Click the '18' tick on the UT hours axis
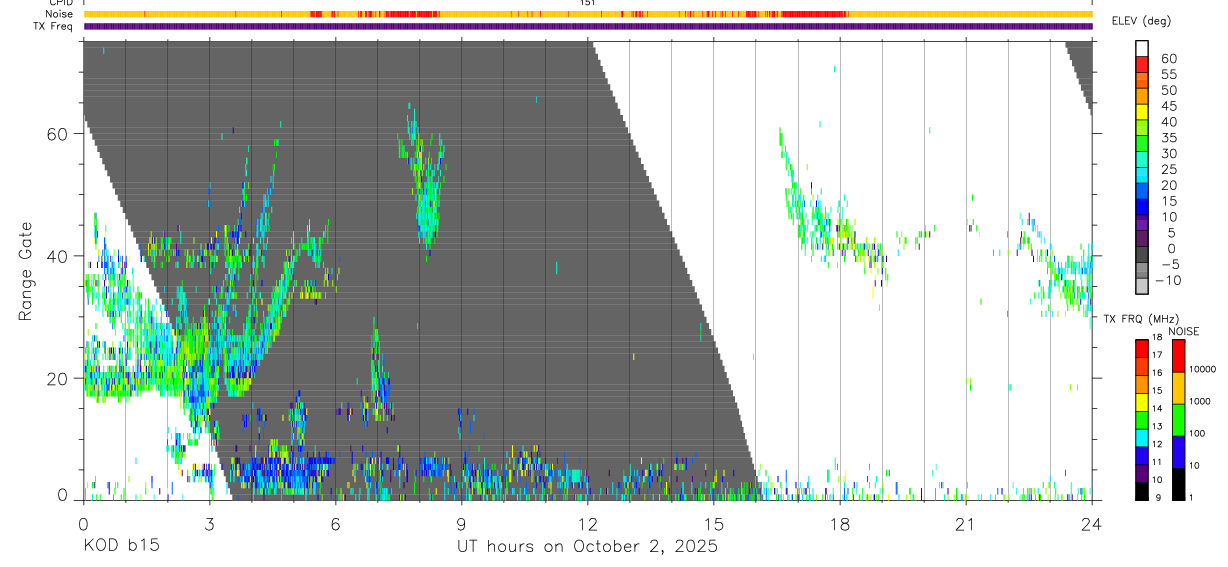The height and width of the screenshot is (567, 1228). pyautogui.click(x=839, y=523)
